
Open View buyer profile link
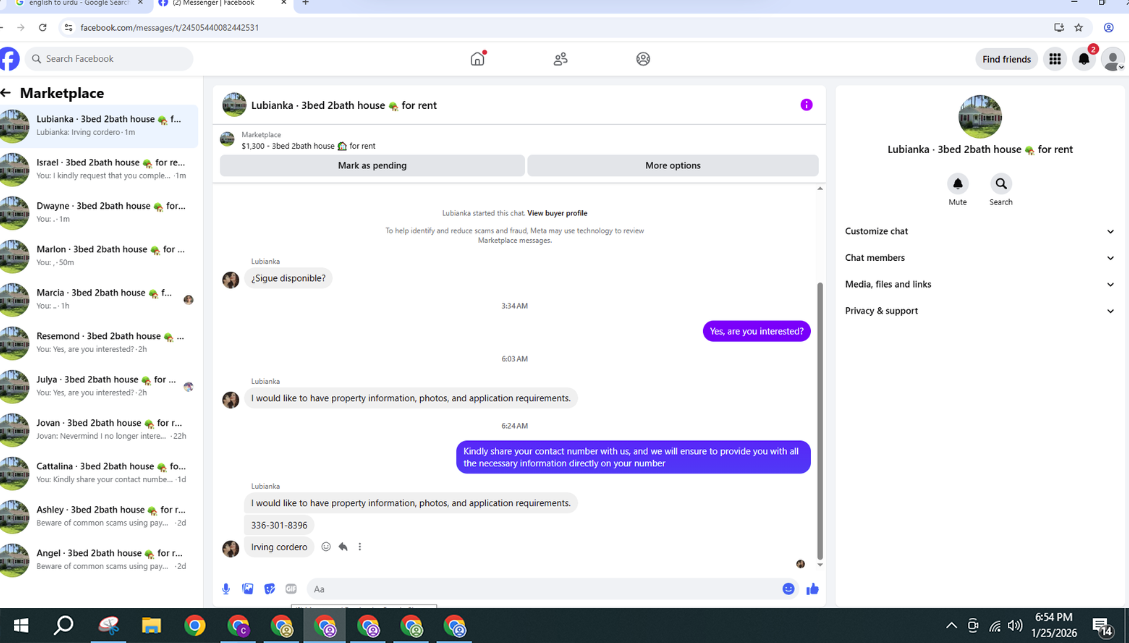coord(557,213)
